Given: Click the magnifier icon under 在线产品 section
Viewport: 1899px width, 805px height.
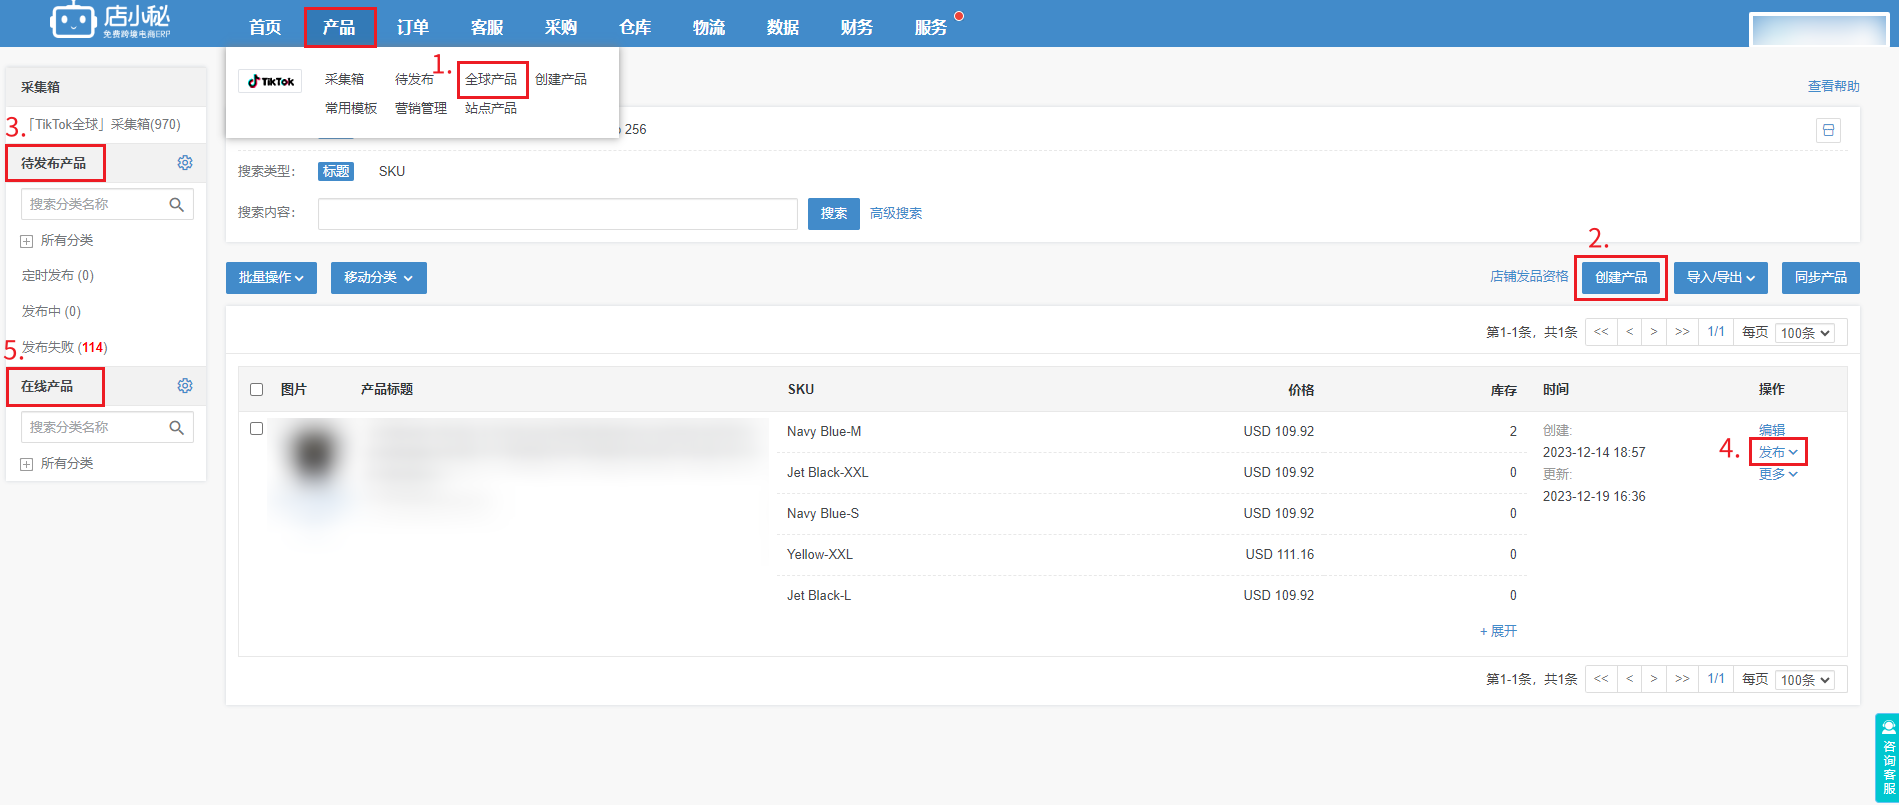Looking at the screenshot, I should click(x=177, y=428).
